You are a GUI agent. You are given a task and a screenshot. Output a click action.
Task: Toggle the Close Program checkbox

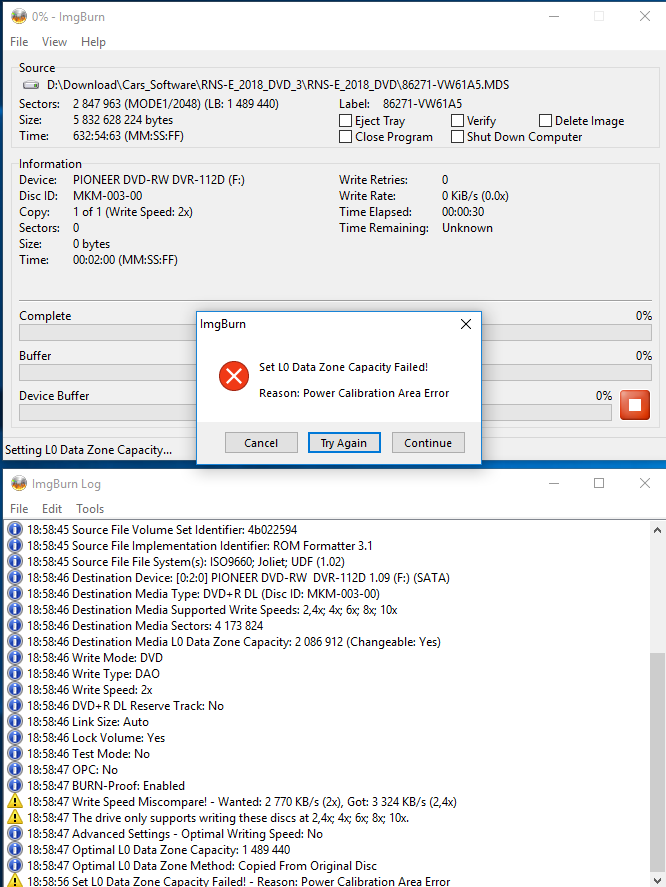(x=345, y=136)
